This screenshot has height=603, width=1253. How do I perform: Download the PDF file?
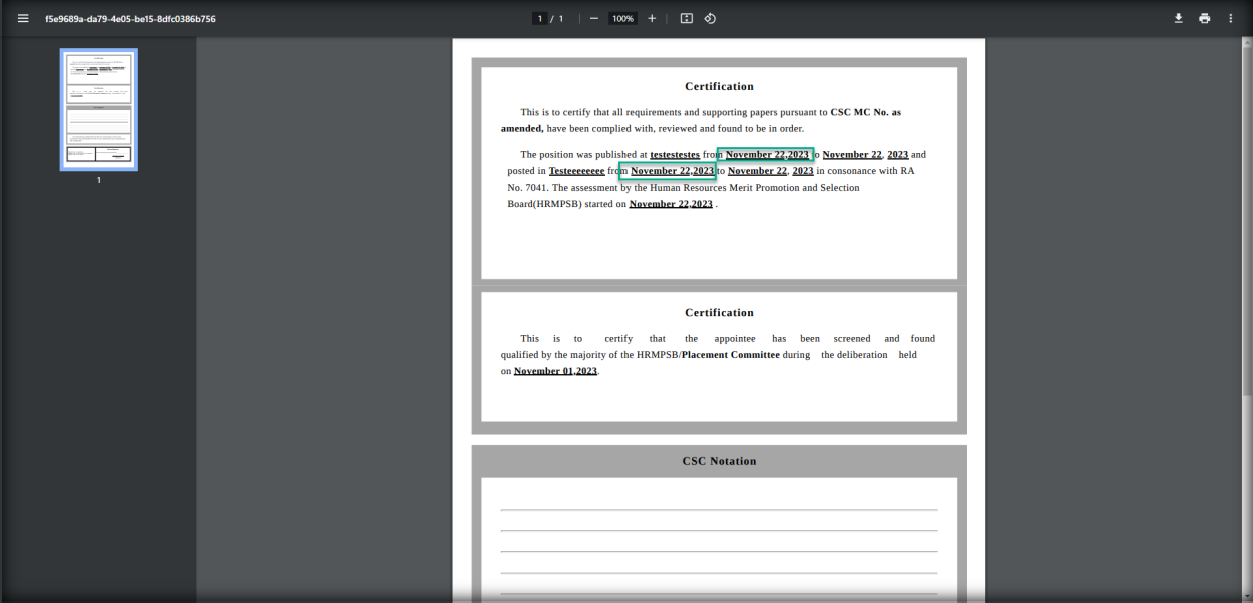tap(1178, 18)
